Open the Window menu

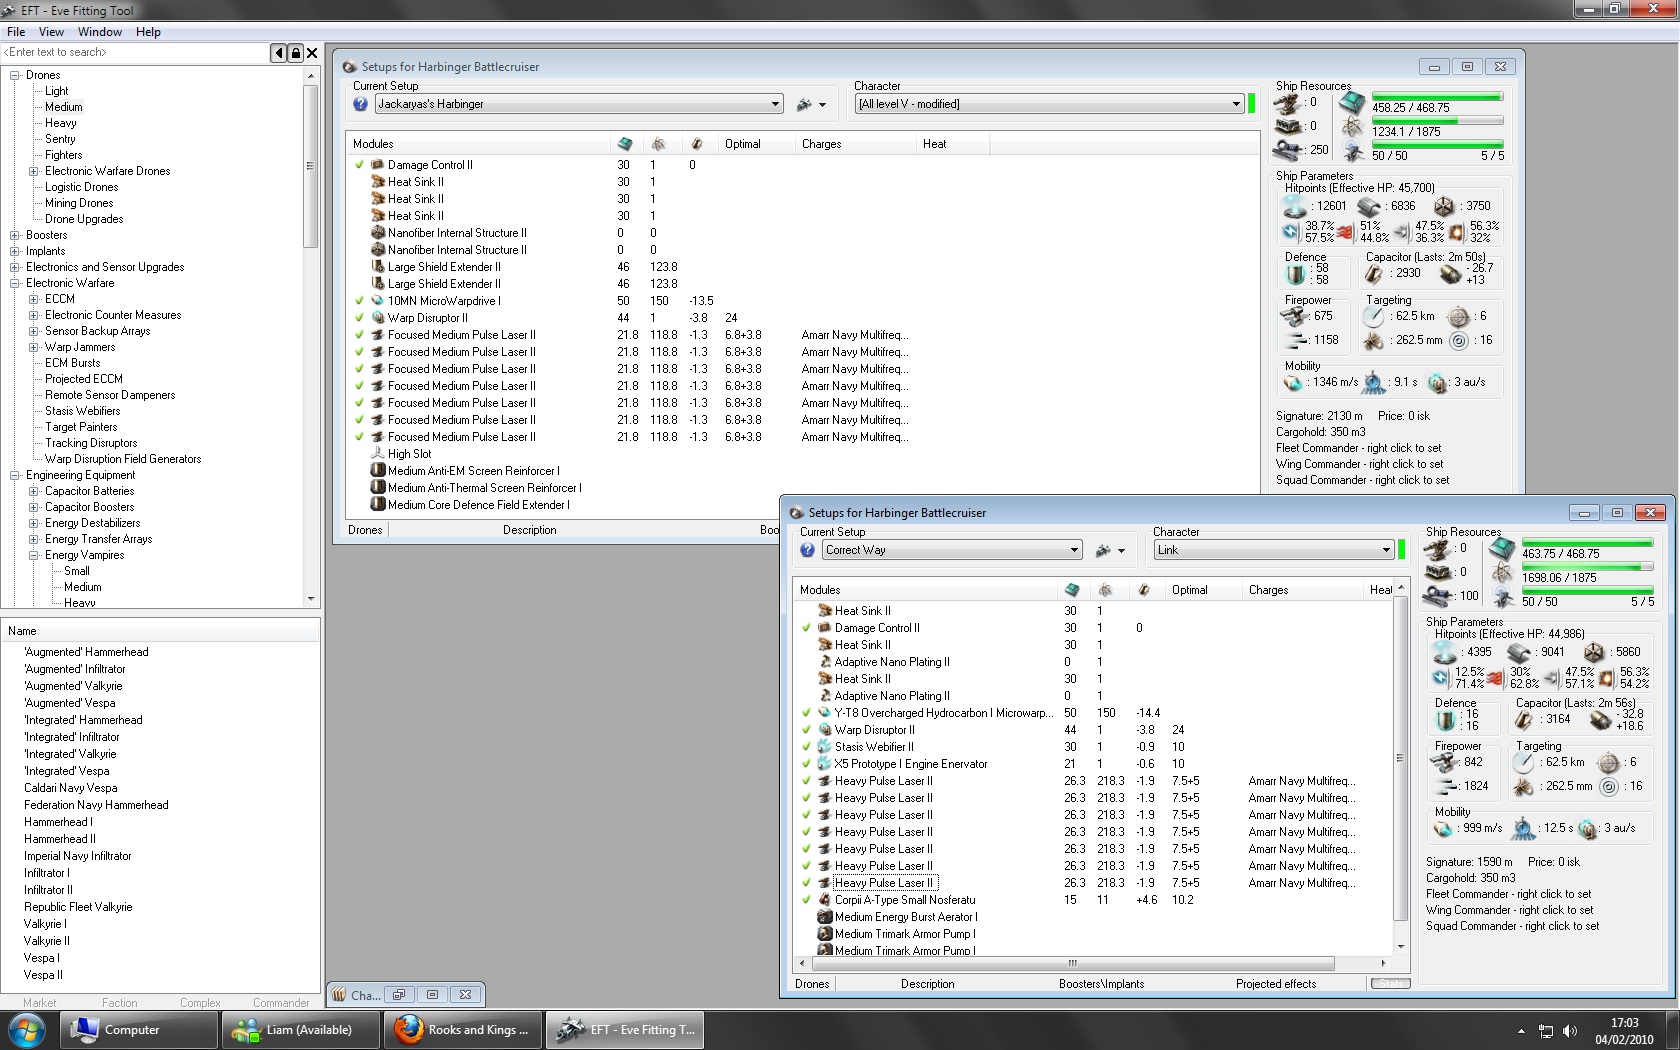click(100, 32)
